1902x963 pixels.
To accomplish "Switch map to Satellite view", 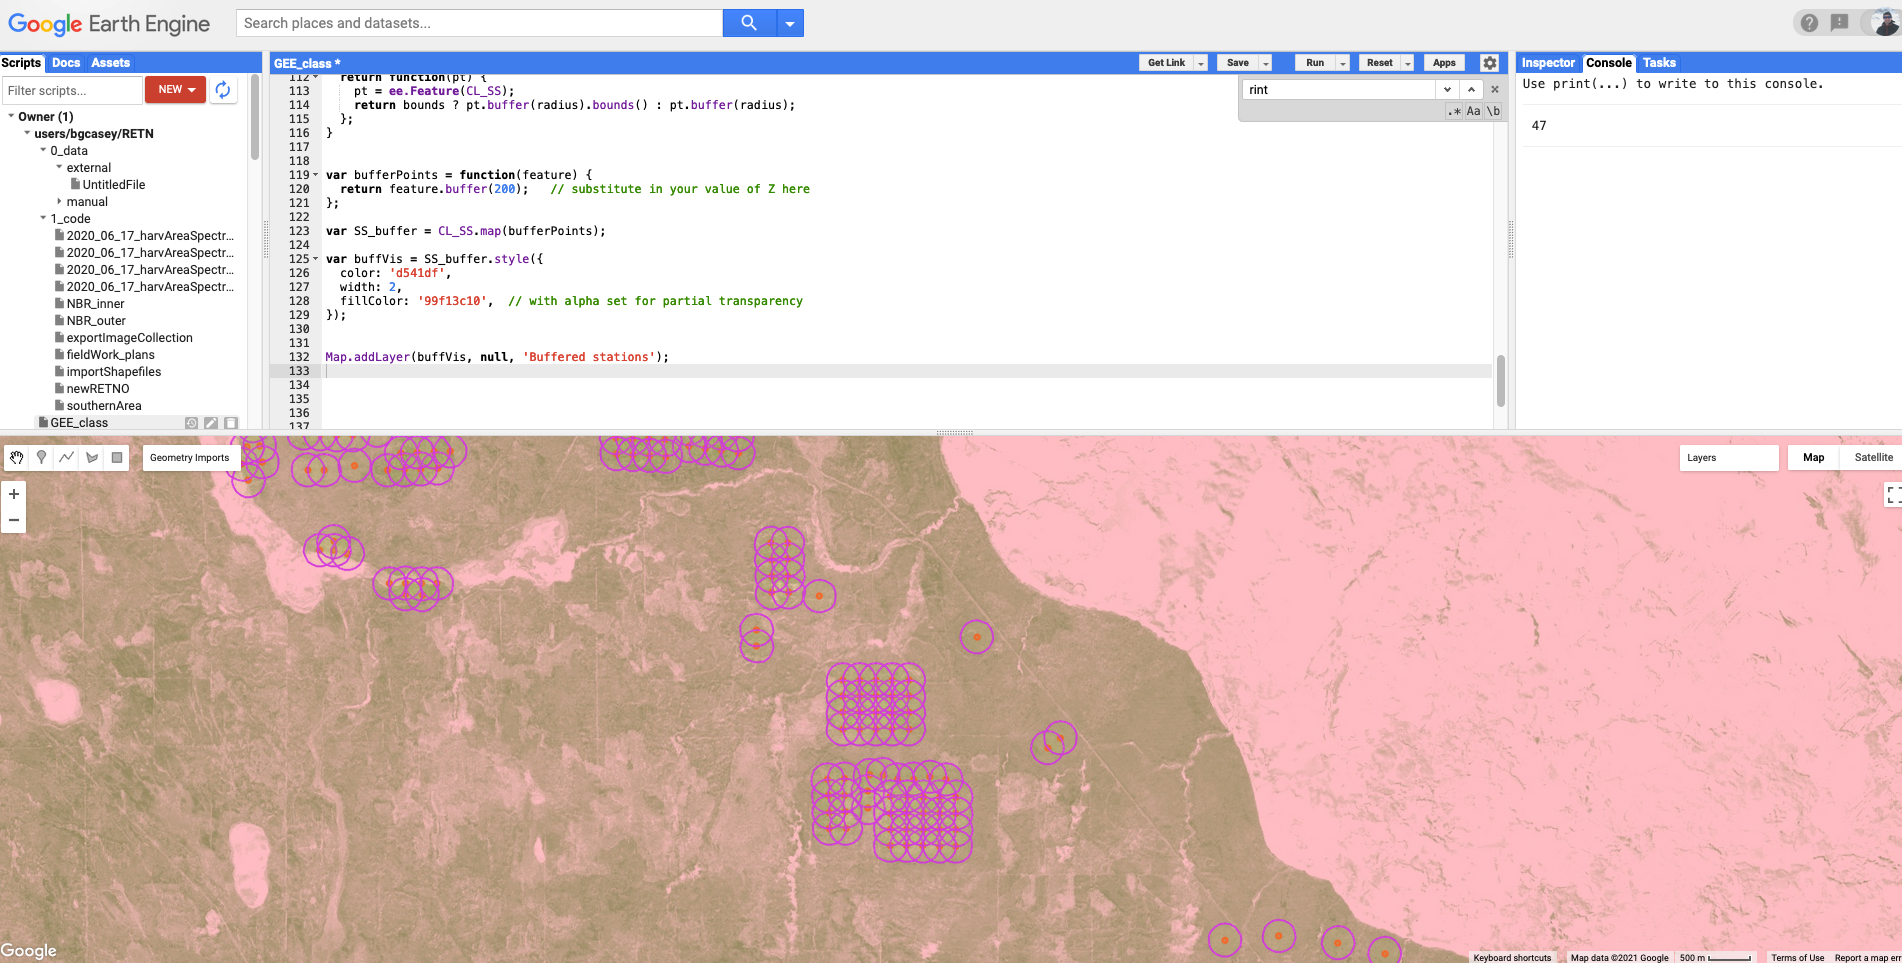I will pyautogui.click(x=1873, y=458).
